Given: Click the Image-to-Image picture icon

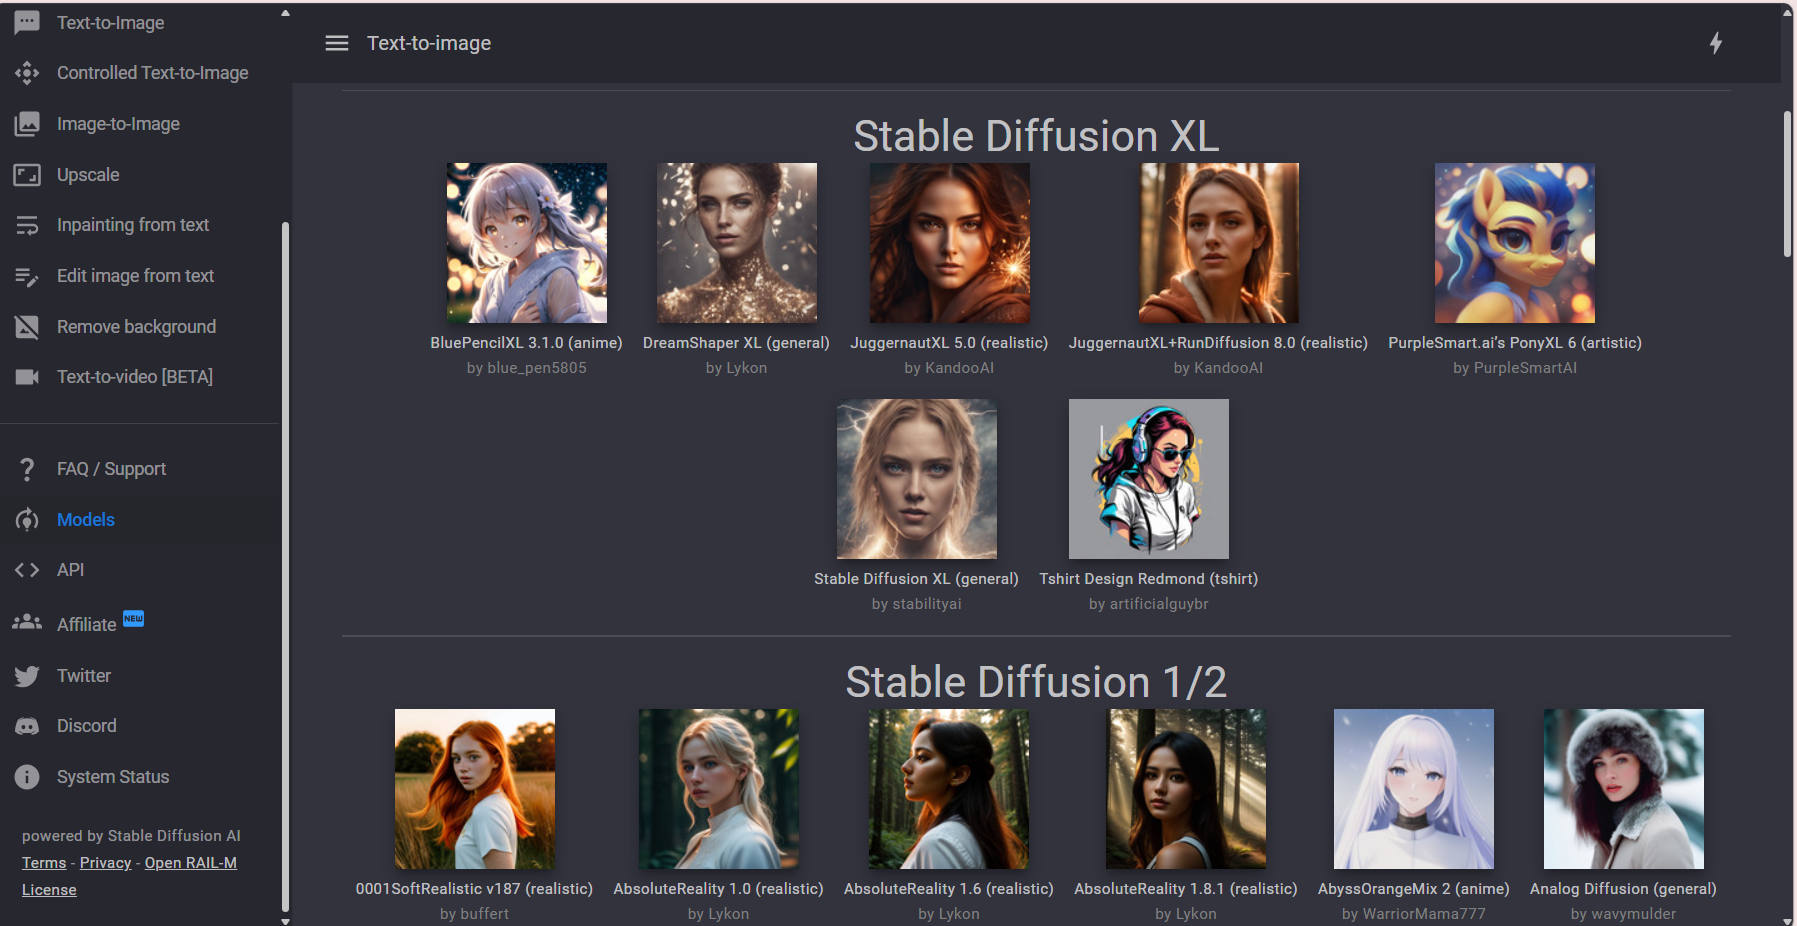Looking at the screenshot, I should [x=27, y=124].
